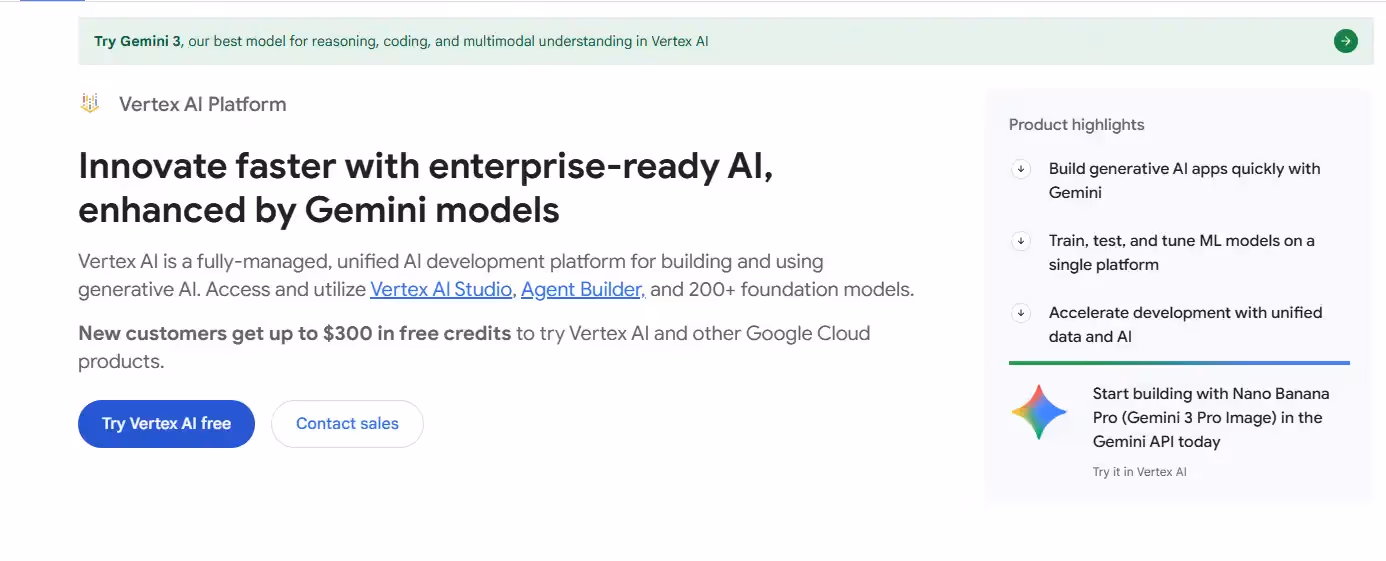1386x561 pixels.
Task: Select Build generative AI apps quickly with Gemini
Action: click(1184, 181)
